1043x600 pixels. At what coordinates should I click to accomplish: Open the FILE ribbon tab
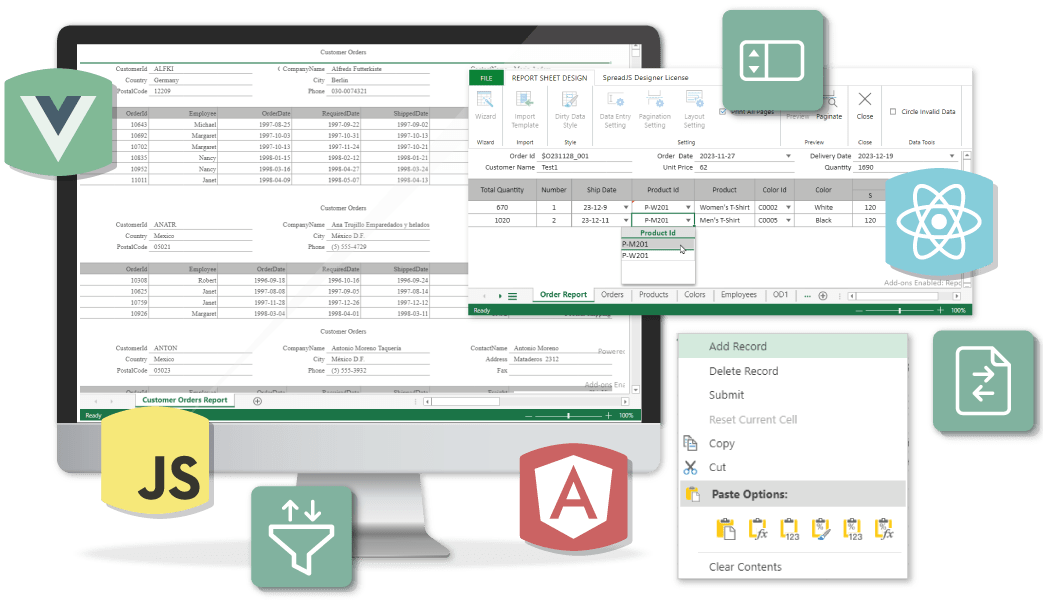click(487, 78)
